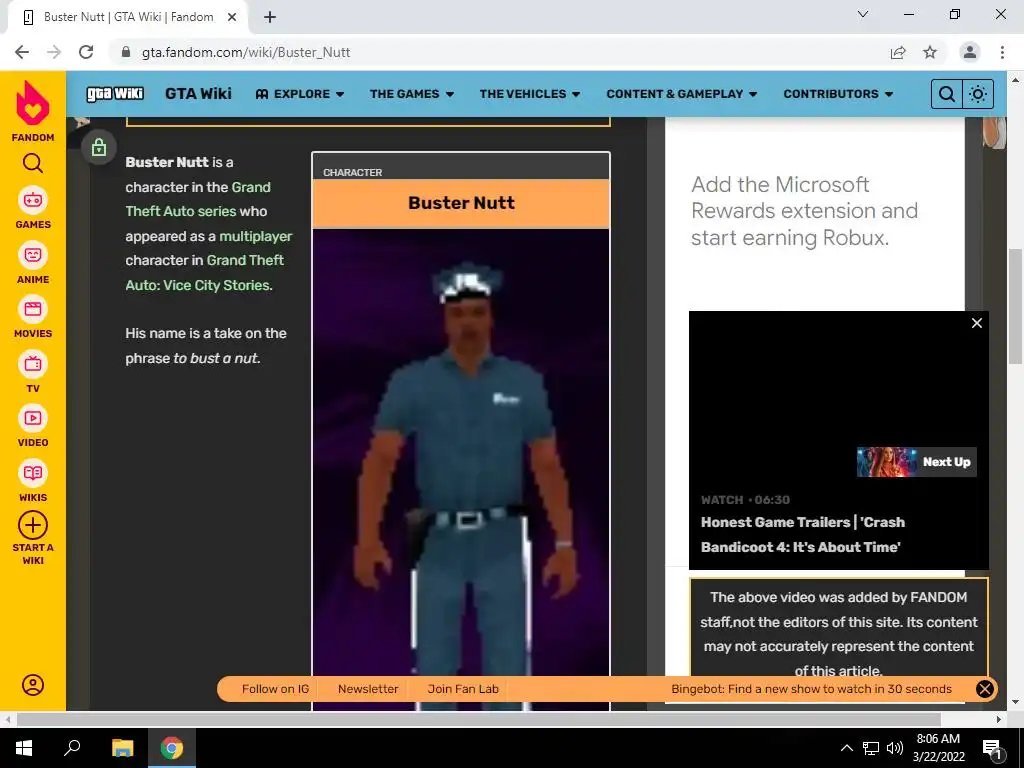
Task: Expand Content & Gameplay menu
Action: pos(681,94)
